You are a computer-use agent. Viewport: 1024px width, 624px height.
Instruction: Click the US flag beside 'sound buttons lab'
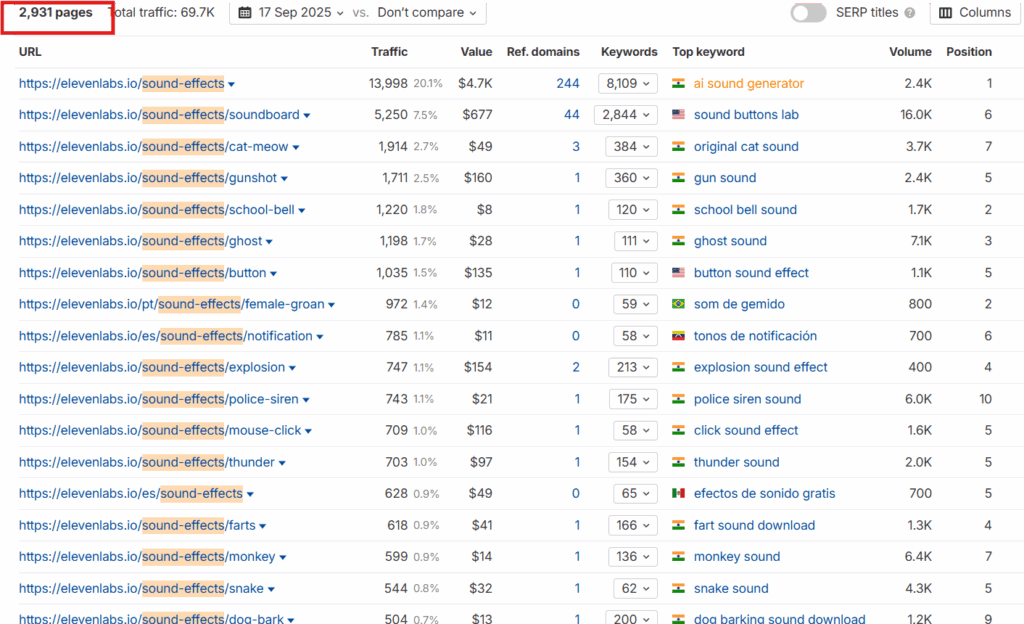click(x=679, y=115)
